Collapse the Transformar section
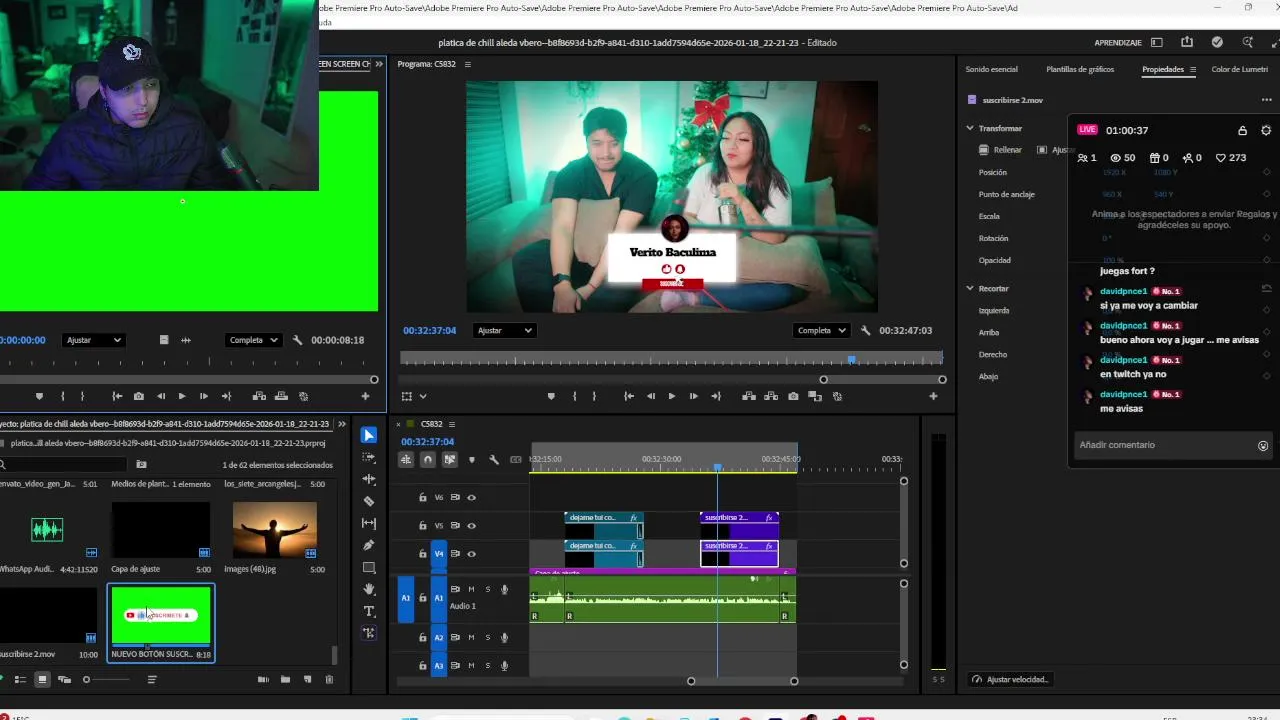 pyautogui.click(x=969, y=128)
